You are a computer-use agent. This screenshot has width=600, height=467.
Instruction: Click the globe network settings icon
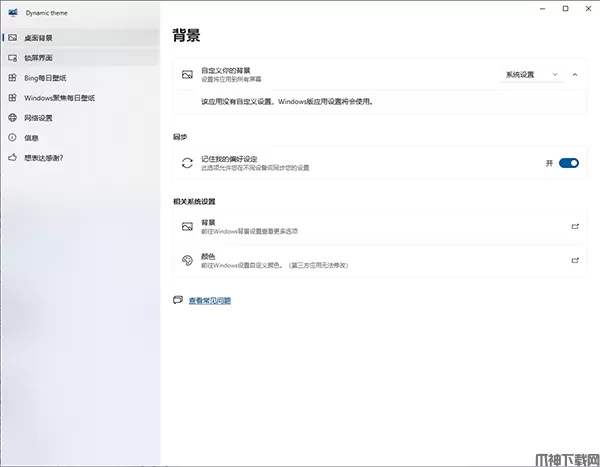[13, 117]
